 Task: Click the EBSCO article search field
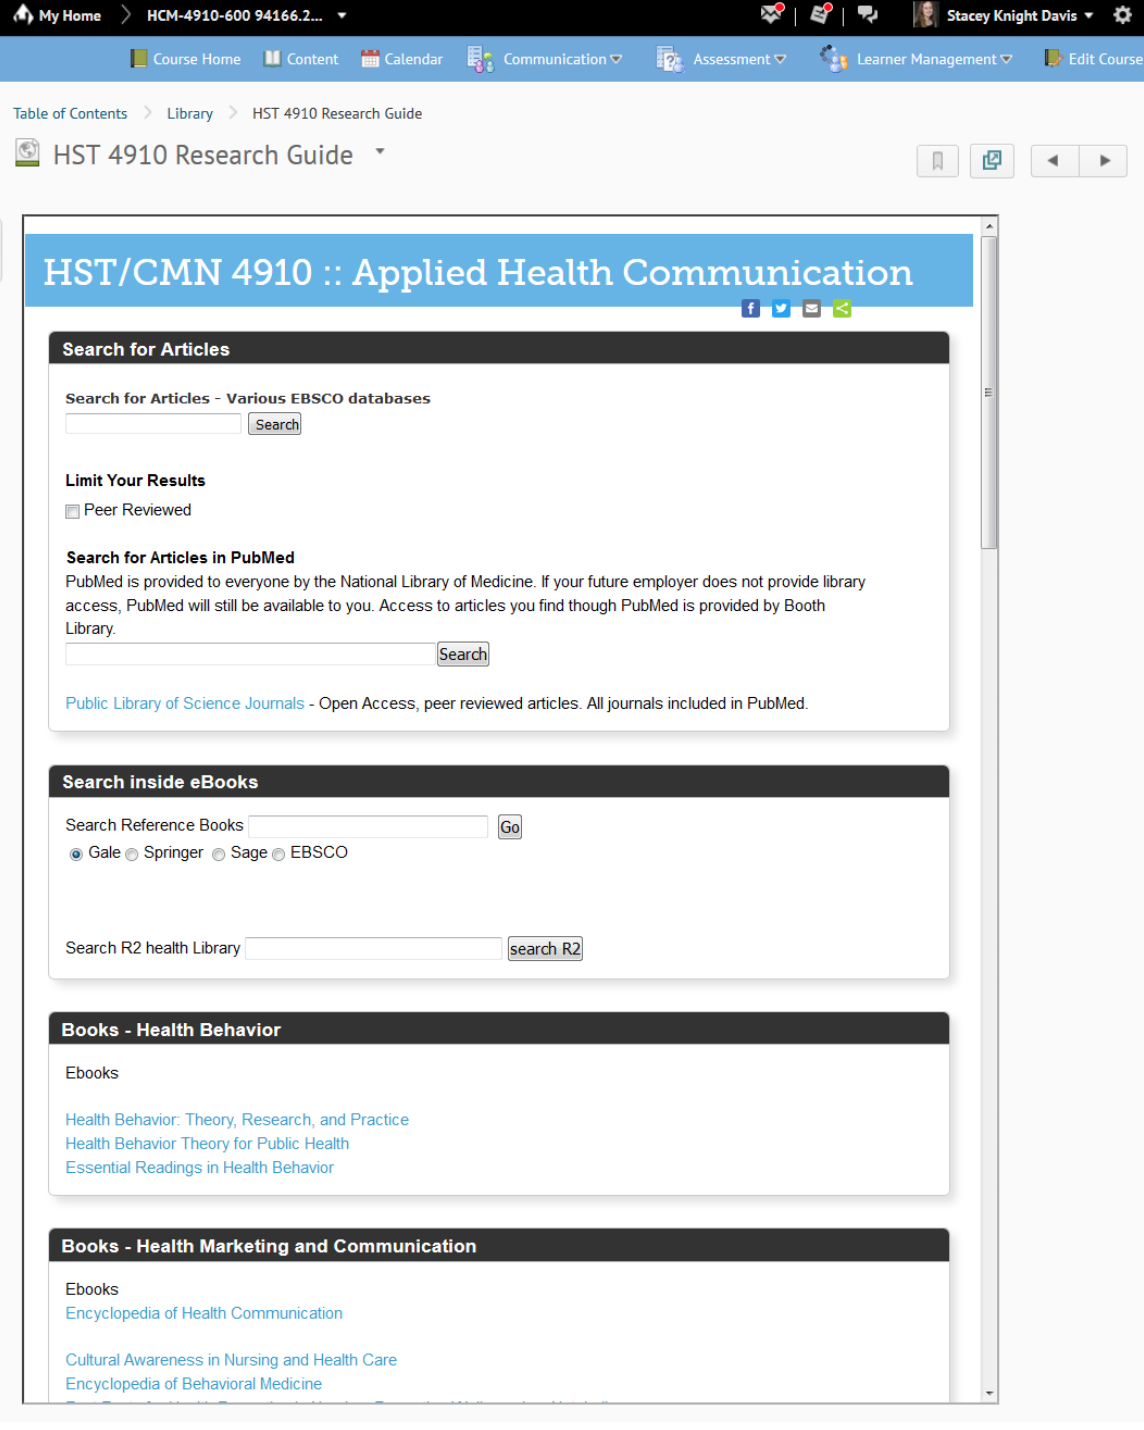point(153,424)
